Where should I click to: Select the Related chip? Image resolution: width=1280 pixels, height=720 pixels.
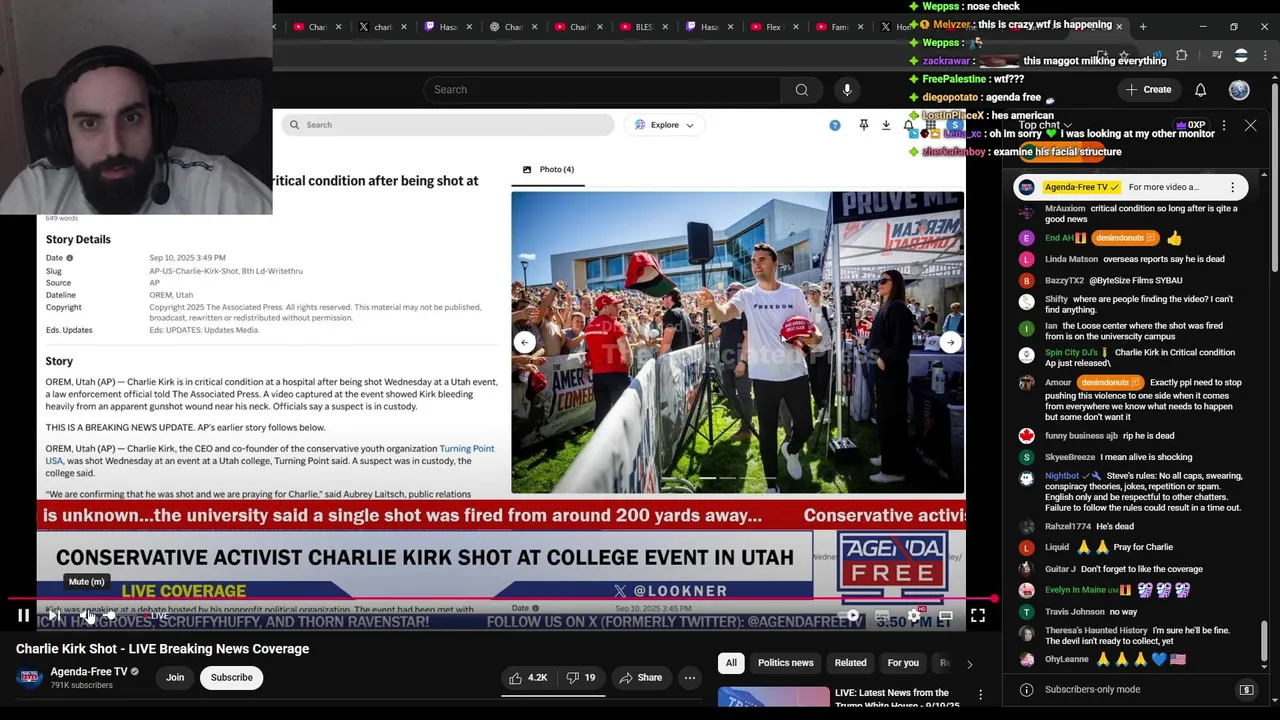[x=851, y=662]
